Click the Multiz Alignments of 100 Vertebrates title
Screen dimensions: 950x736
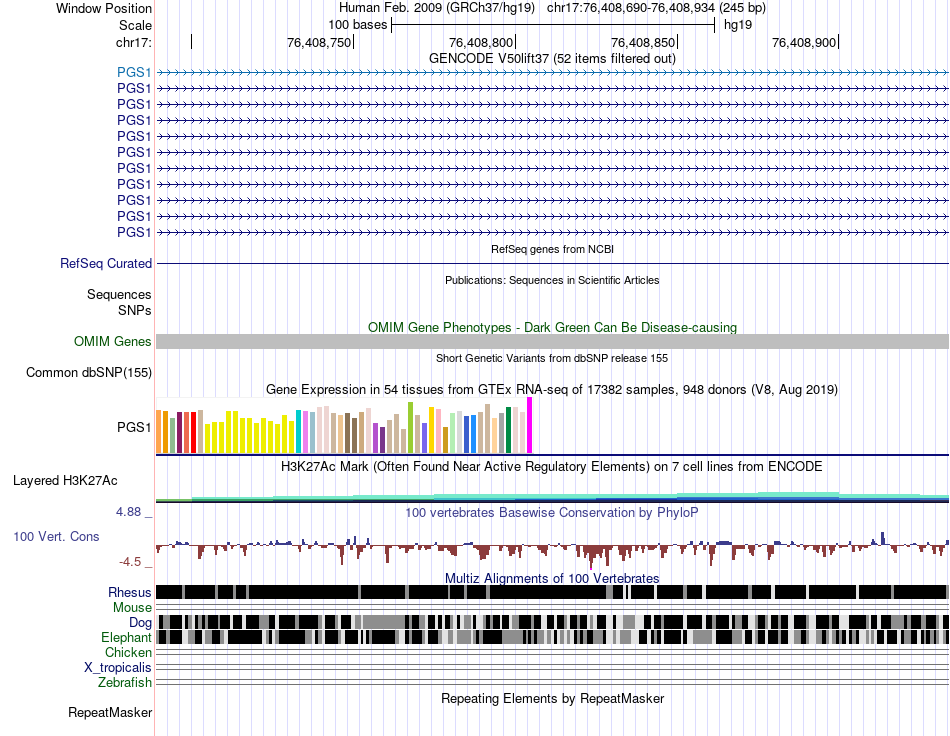[552, 579]
